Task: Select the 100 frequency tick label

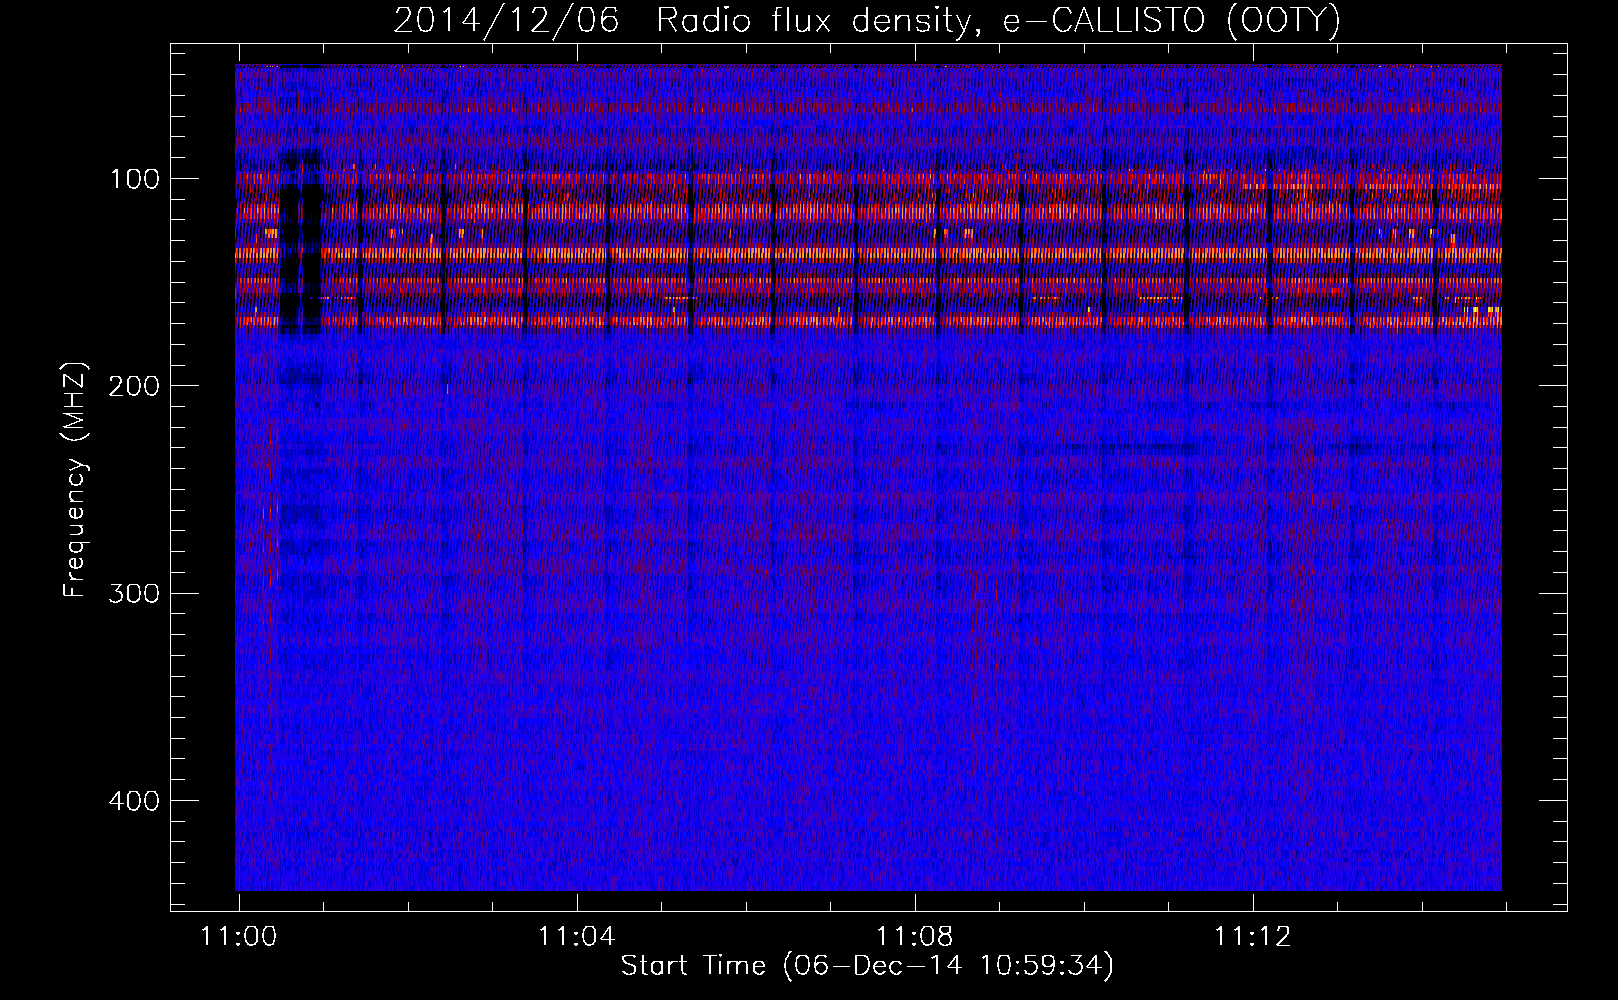Action: coord(135,180)
